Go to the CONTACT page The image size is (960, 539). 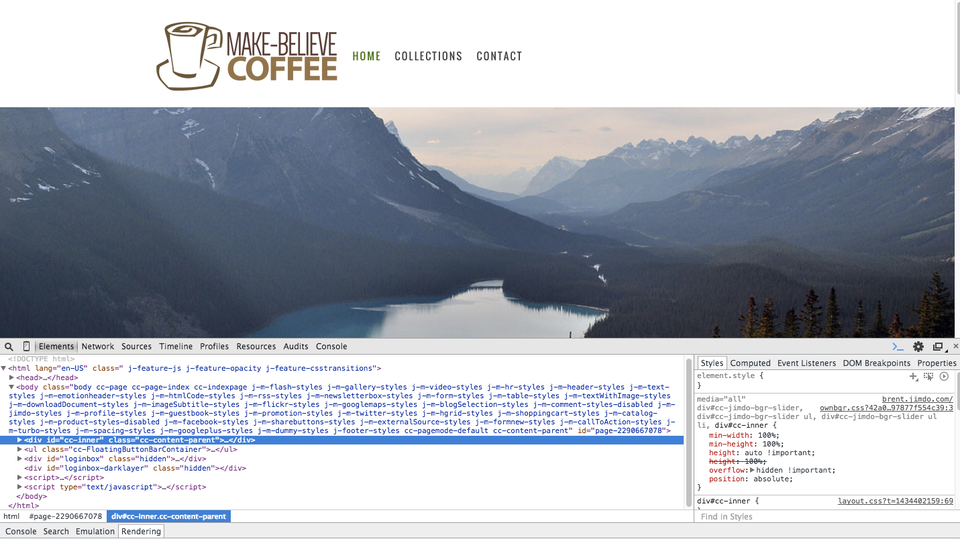499,56
